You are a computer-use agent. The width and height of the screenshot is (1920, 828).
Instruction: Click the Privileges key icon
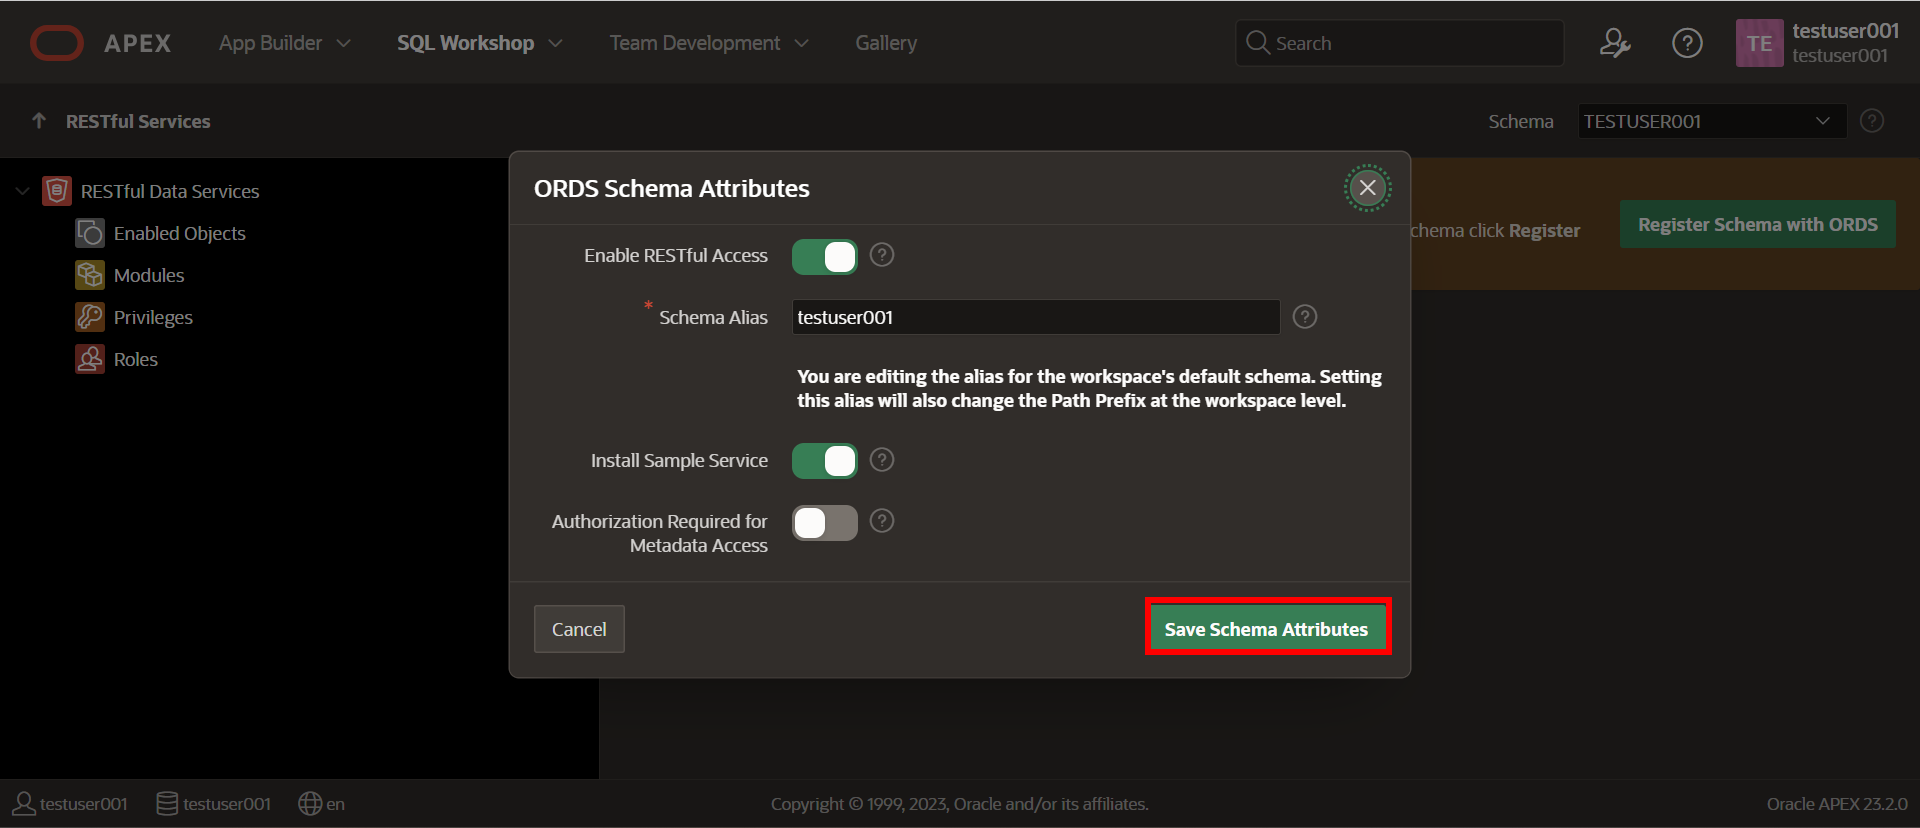90,317
